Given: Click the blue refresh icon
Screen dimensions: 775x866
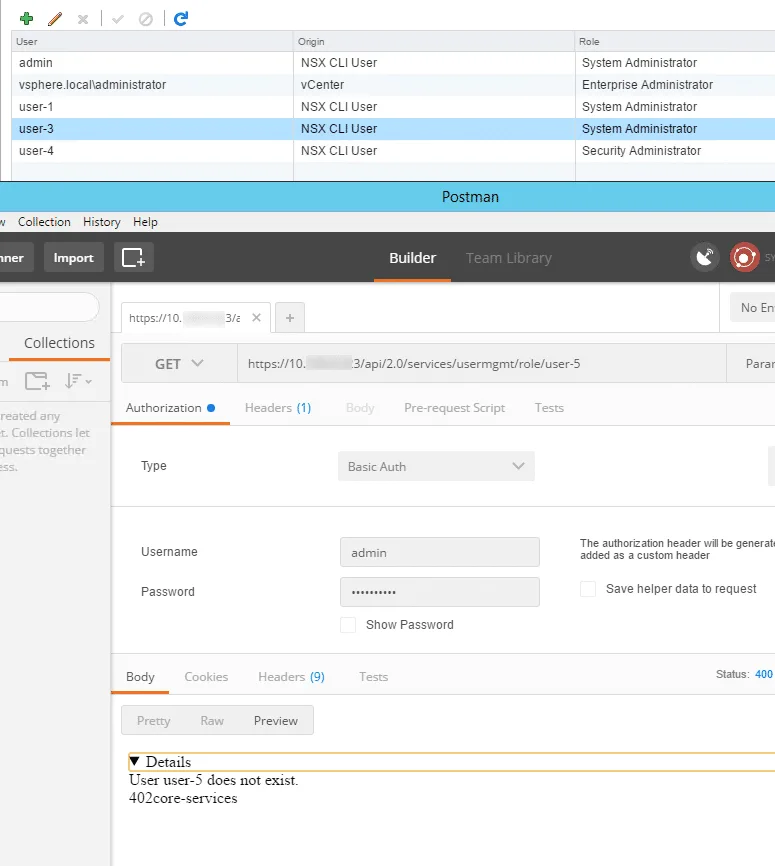Looking at the screenshot, I should click(180, 18).
